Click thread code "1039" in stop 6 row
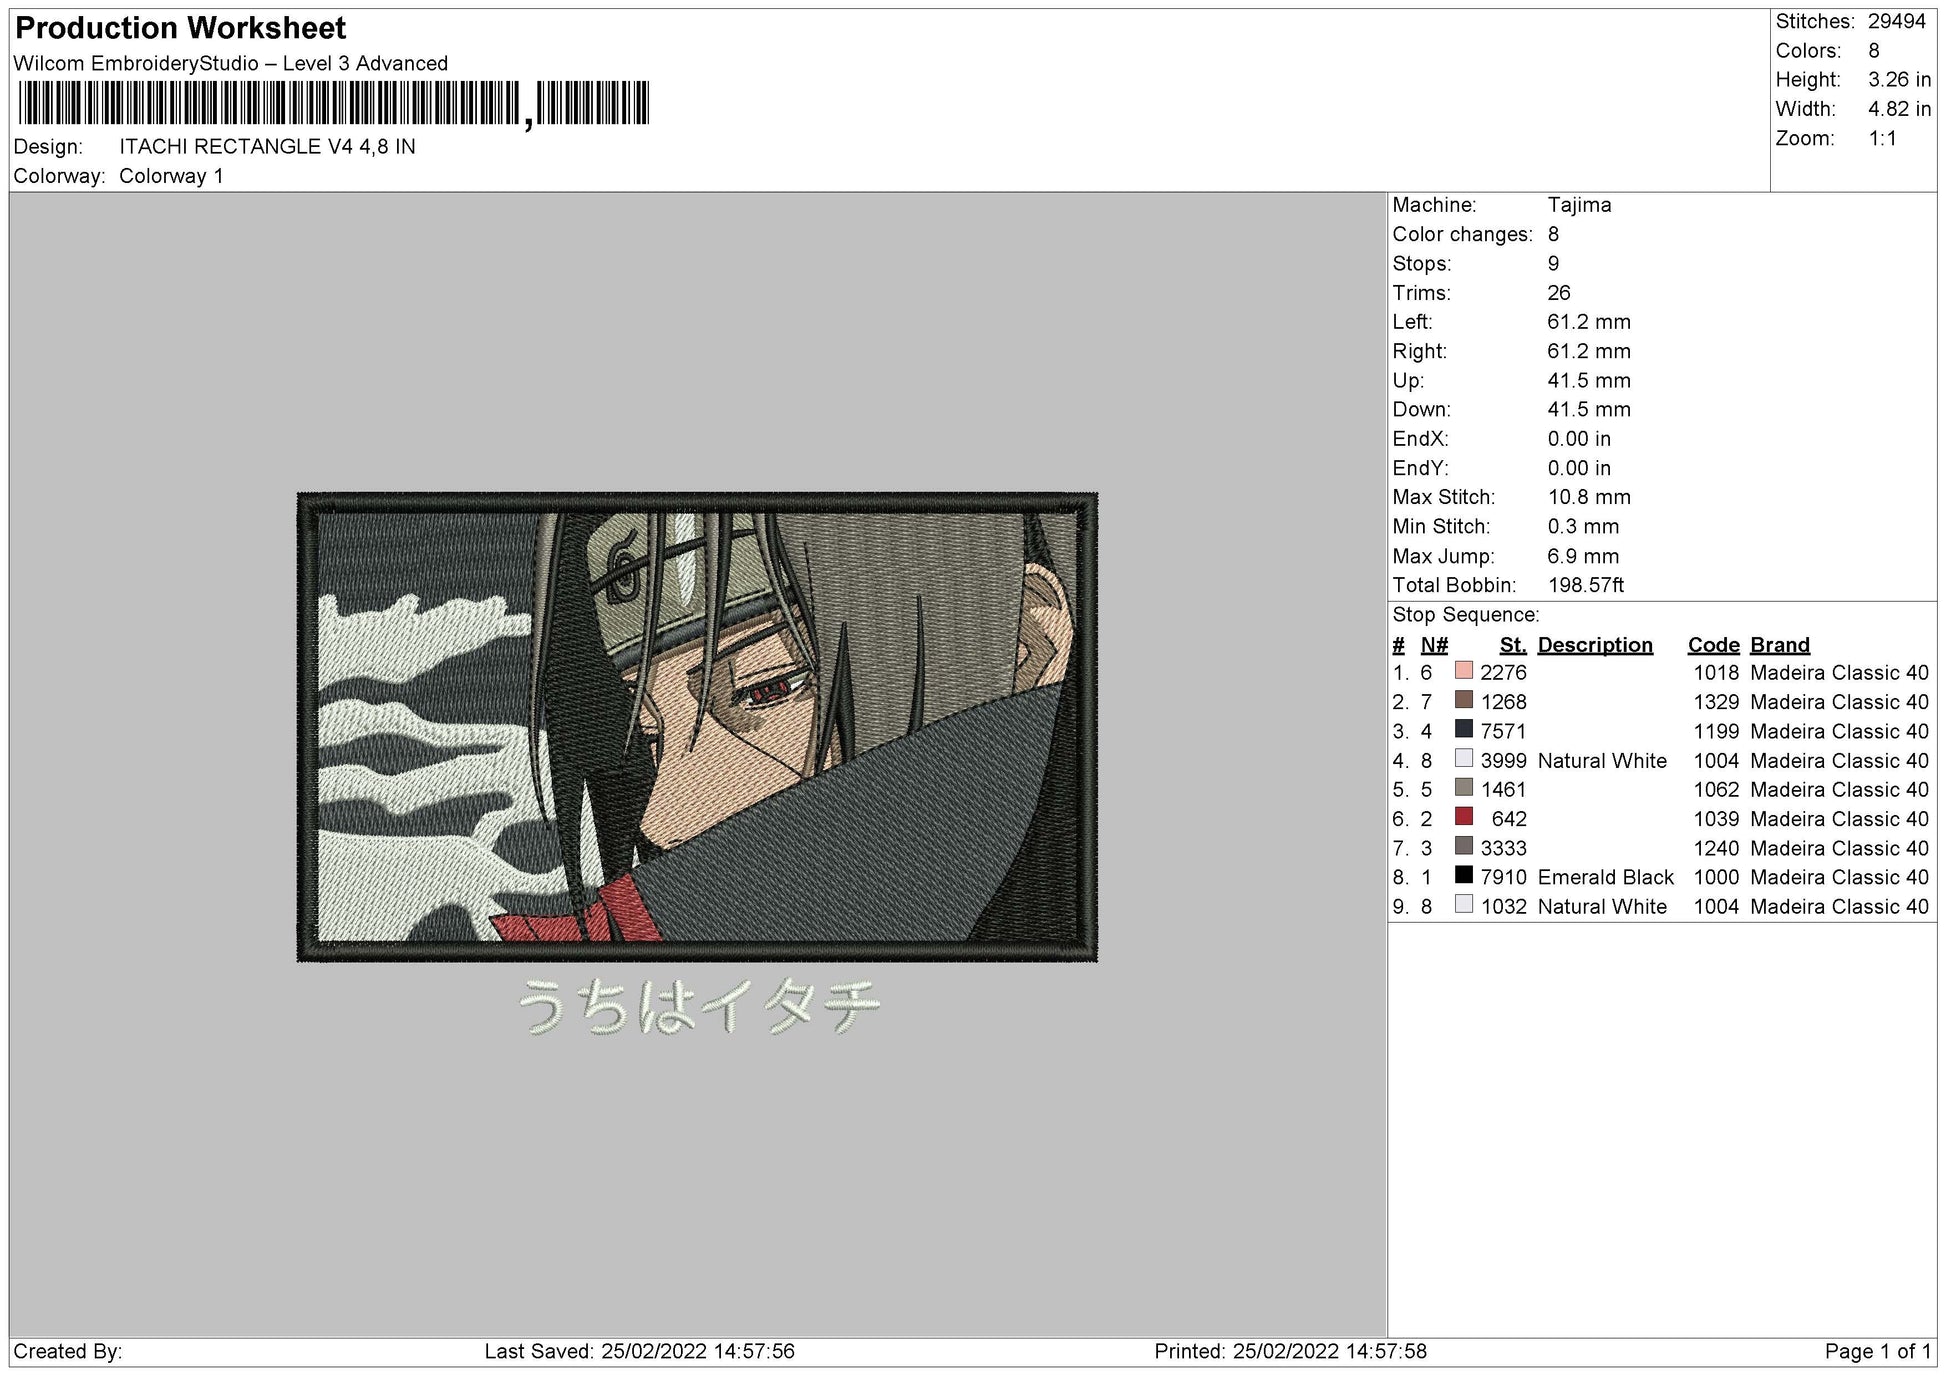The height and width of the screenshot is (1375, 1946). pyautogui.click(x=1716, y=819)
